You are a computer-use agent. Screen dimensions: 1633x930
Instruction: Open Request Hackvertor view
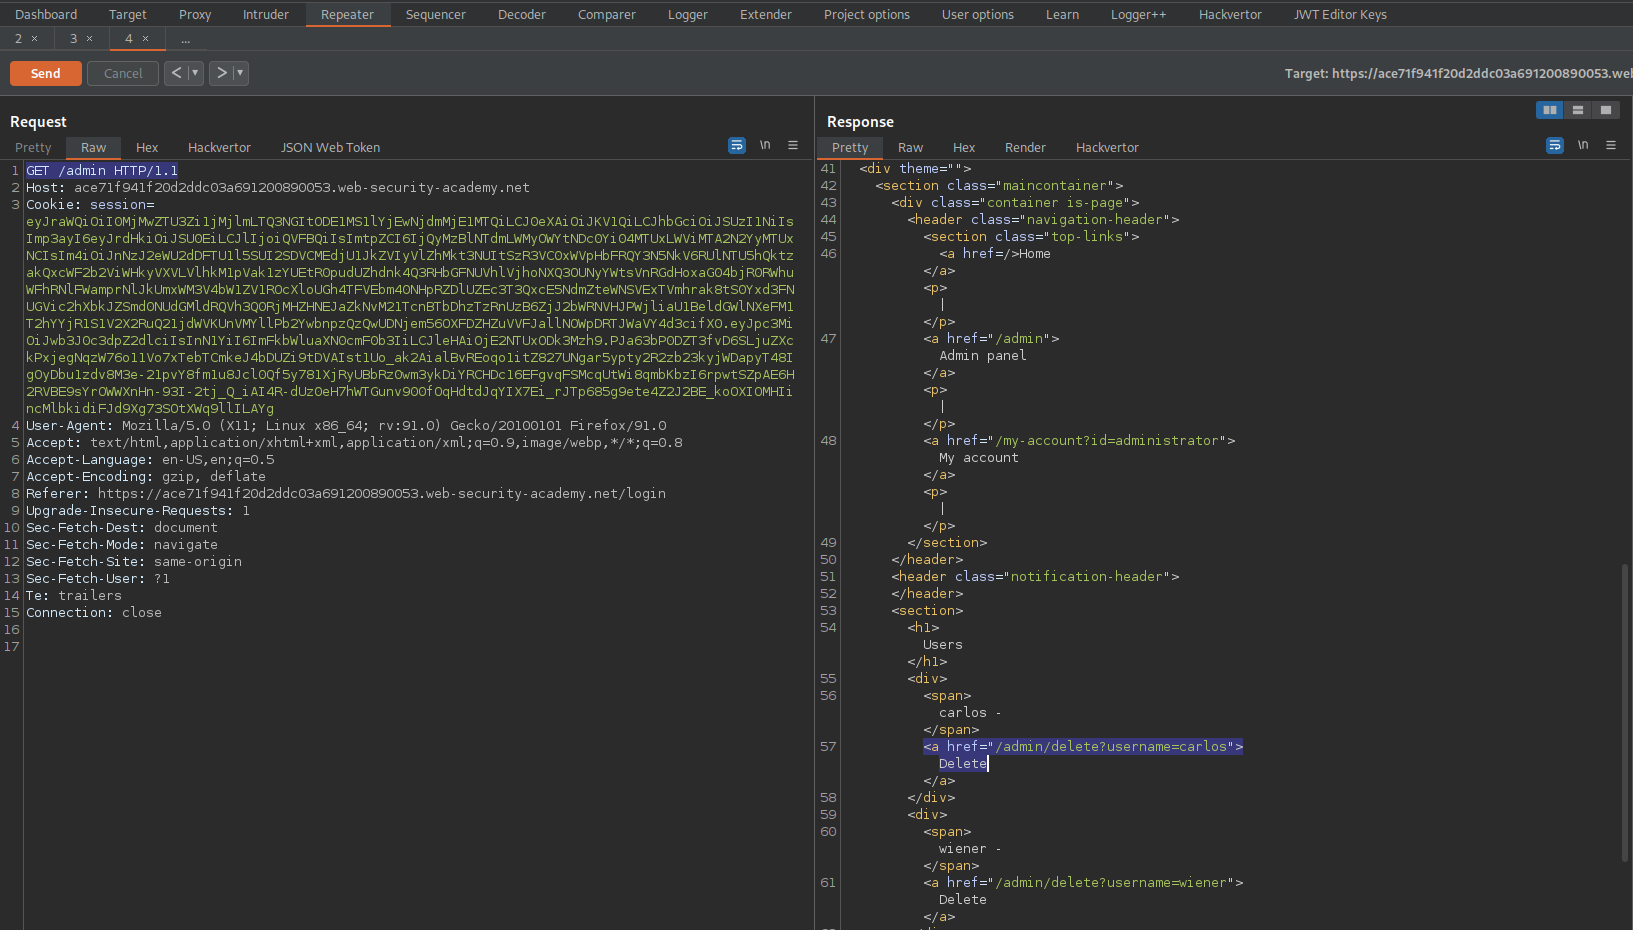[219, 147]
